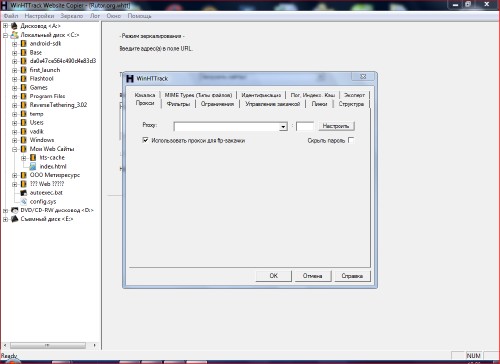Select the config.sys file icon
Image resolution: width=500 pixels, height=364 pixels.
click(23, 201)
